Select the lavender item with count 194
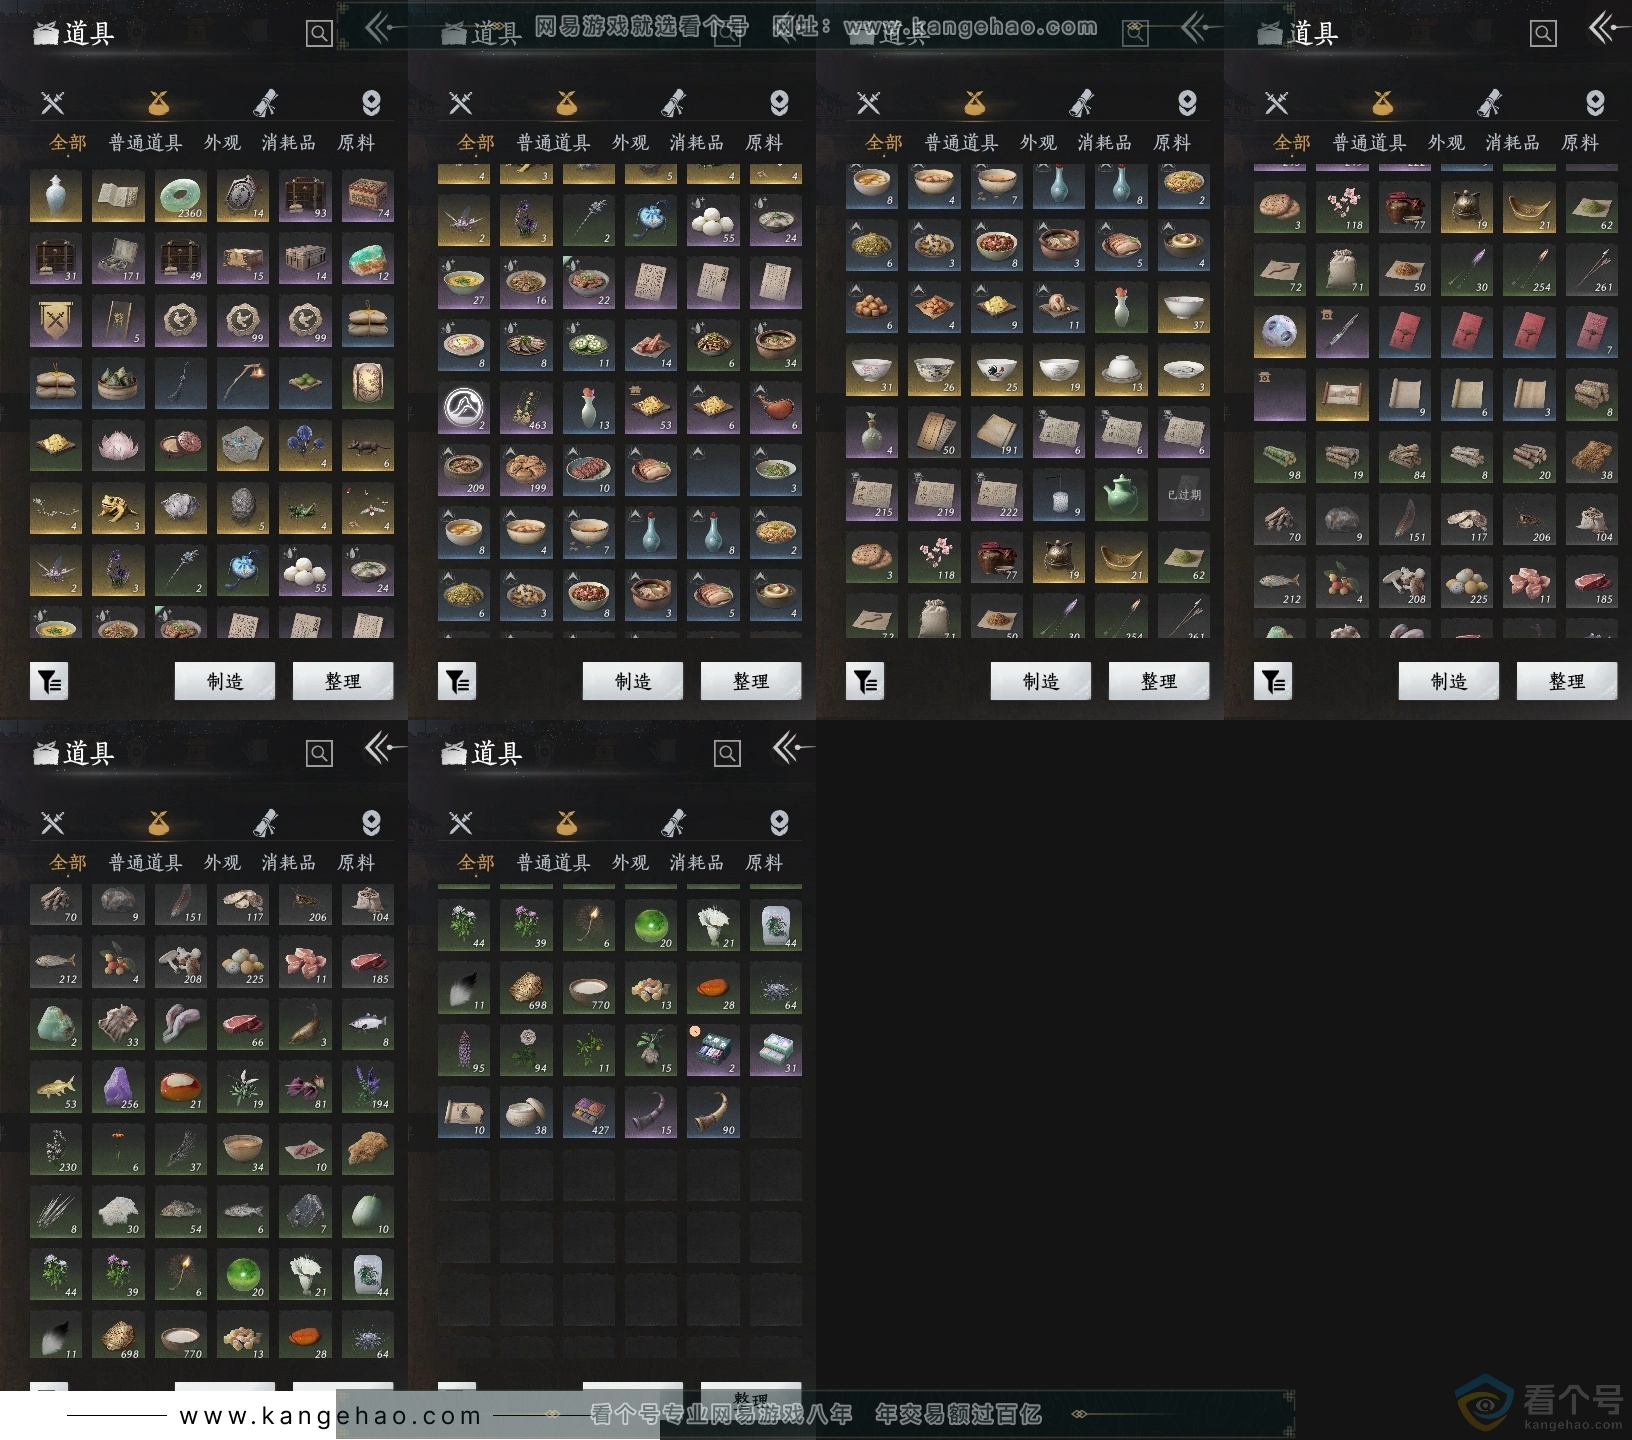 368,1087
